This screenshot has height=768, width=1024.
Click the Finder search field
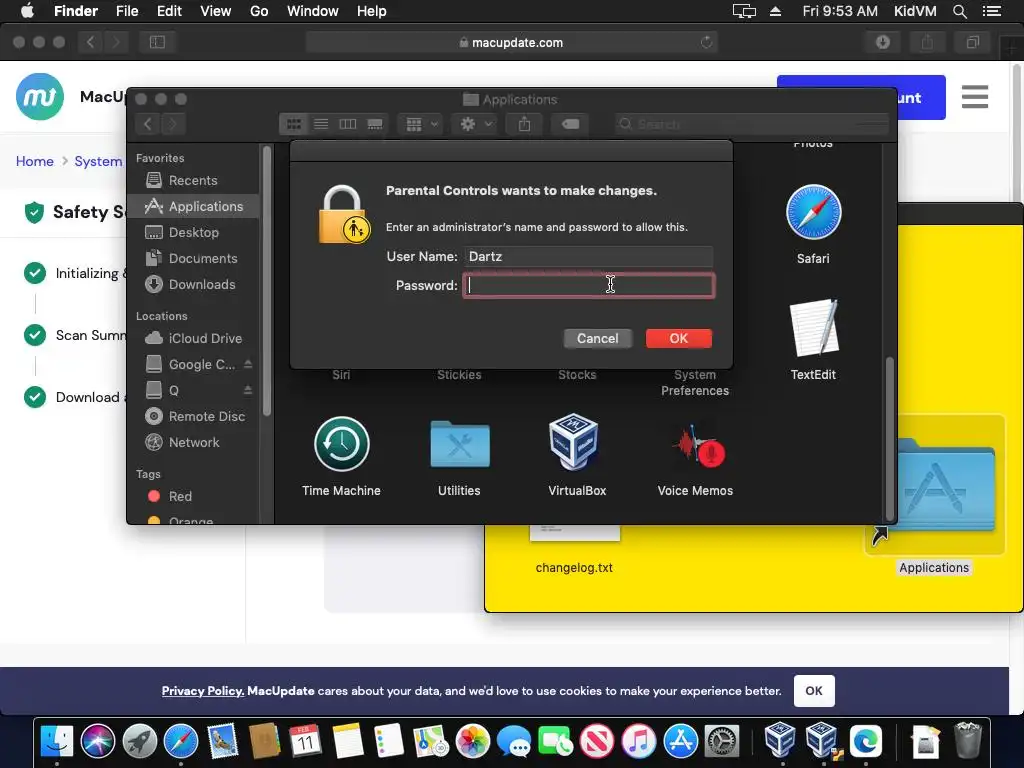pyautogui.click(x=751, y=124)
